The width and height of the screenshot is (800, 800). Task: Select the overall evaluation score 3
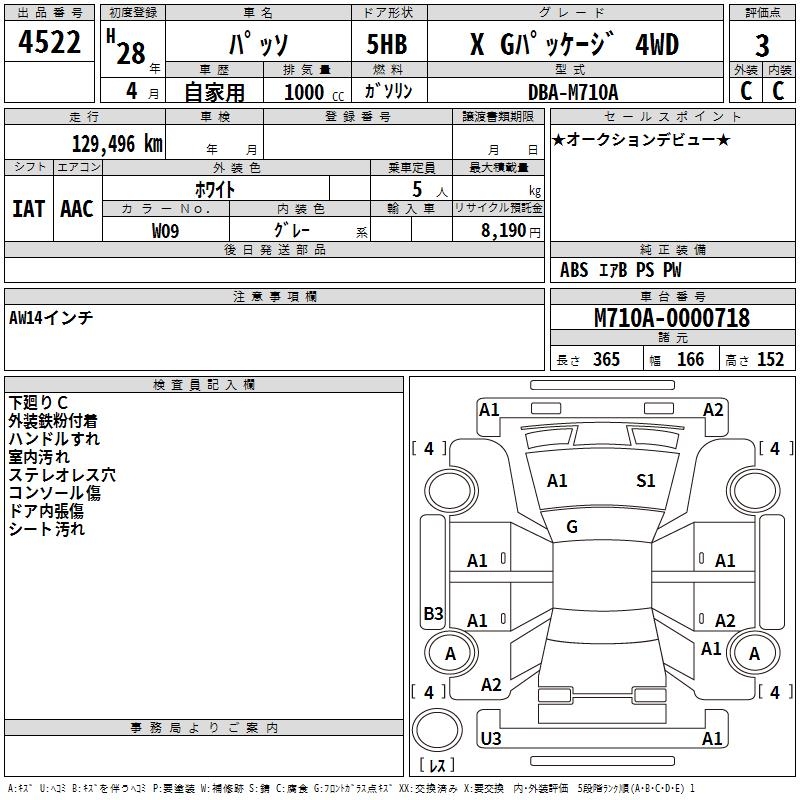click(762, 46)
